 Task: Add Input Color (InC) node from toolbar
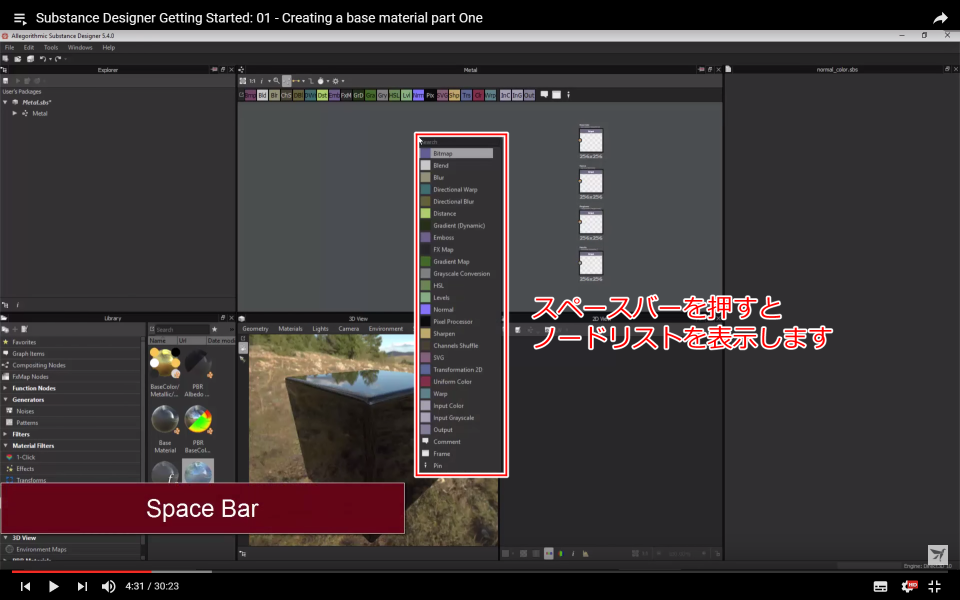(505, 96)
